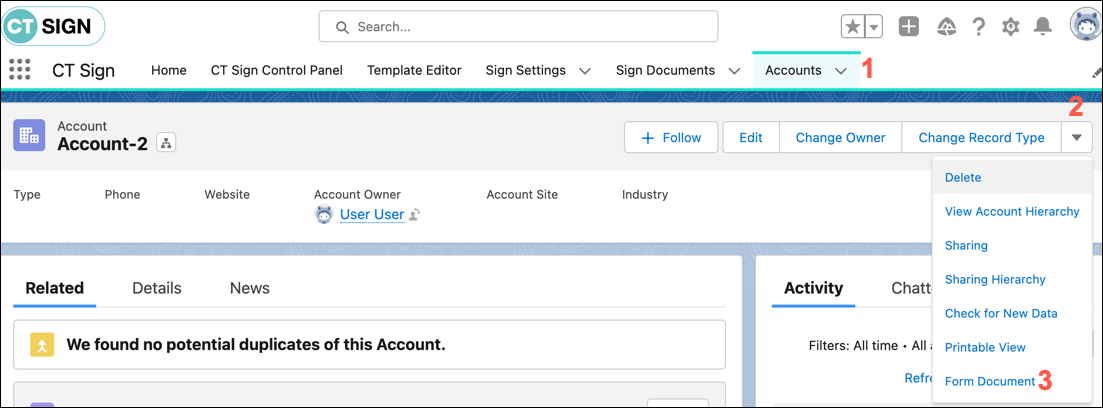
Task: Click the Phone field label
Action: click(x=122, y=194)
